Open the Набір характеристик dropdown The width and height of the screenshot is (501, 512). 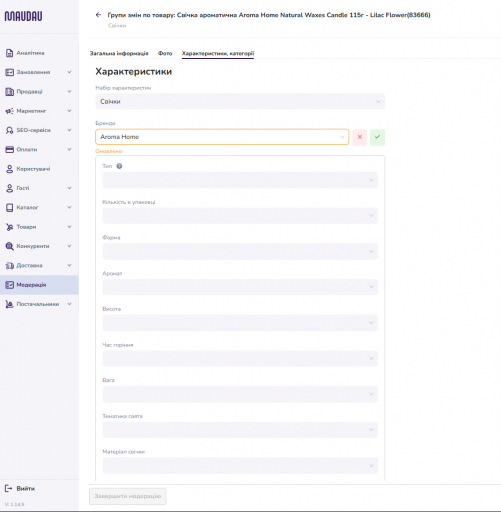click(240, 101)
